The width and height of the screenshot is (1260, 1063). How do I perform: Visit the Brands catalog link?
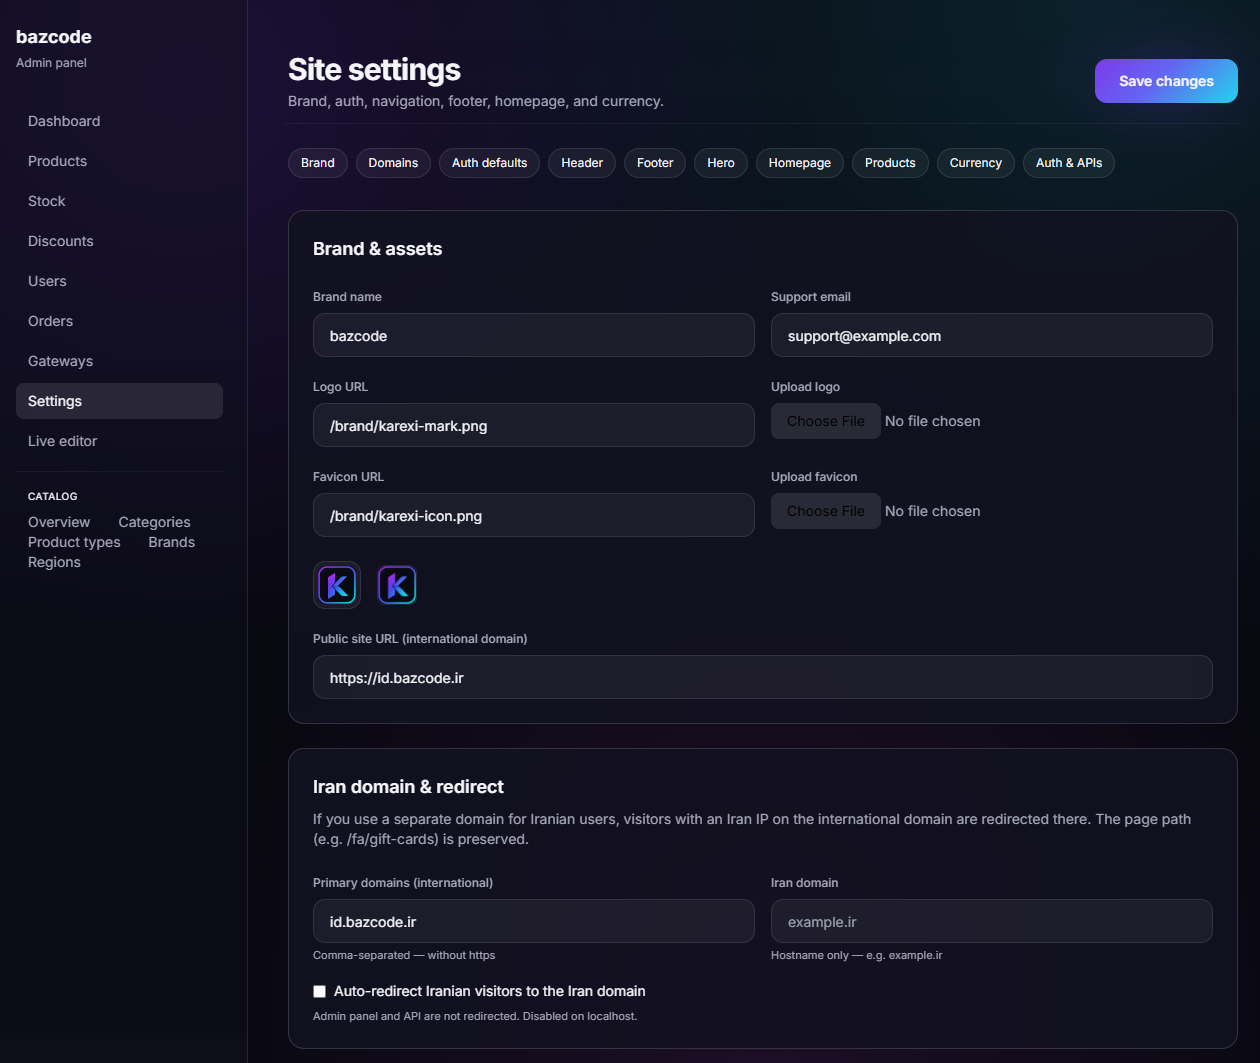172,542
